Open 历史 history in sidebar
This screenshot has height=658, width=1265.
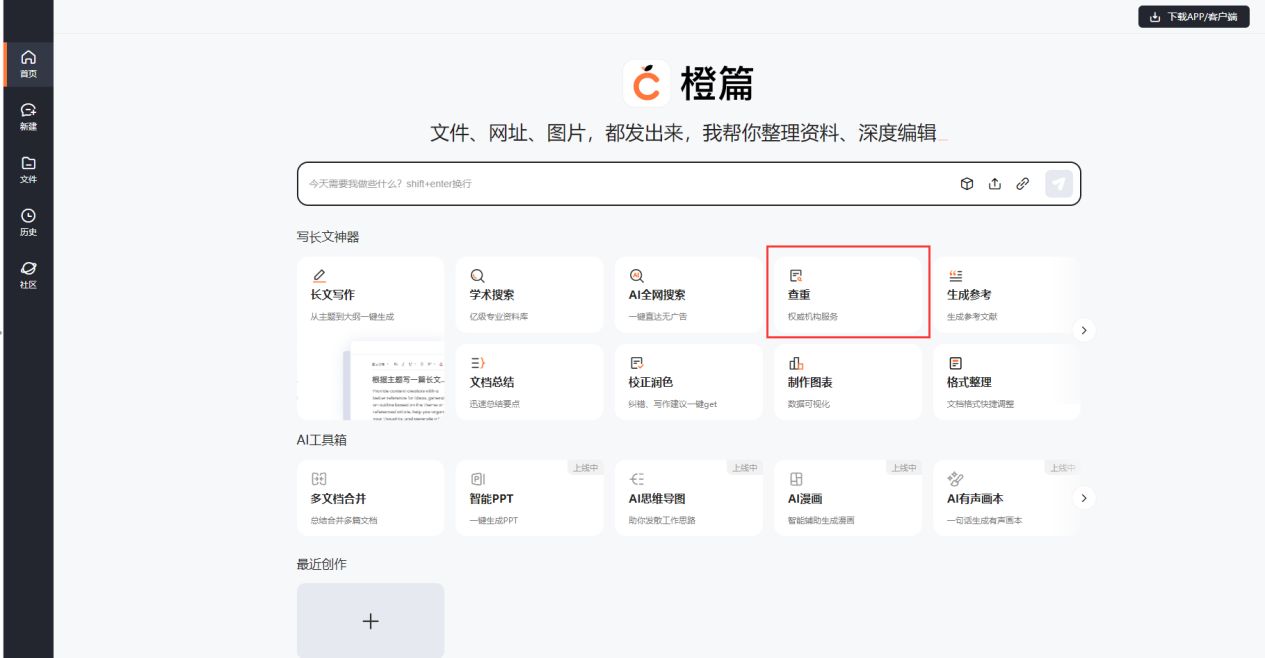coord(28,222)
